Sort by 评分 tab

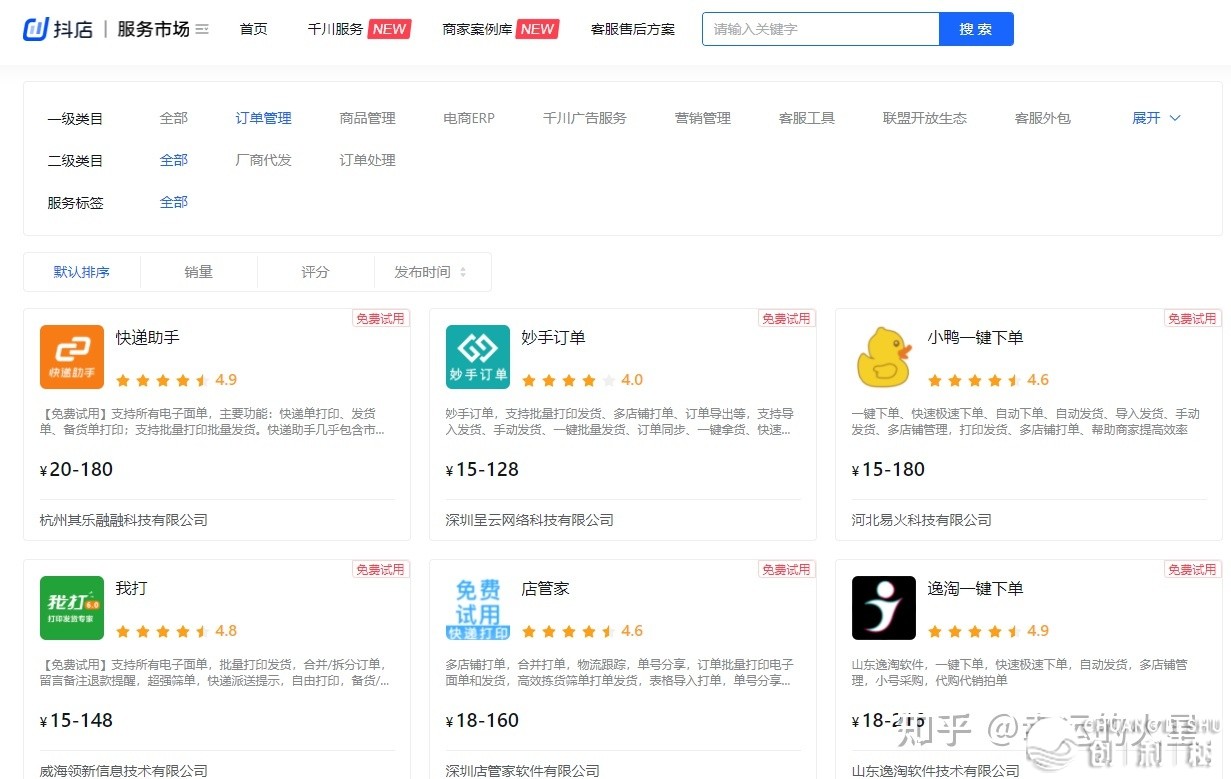click(316, 272)
